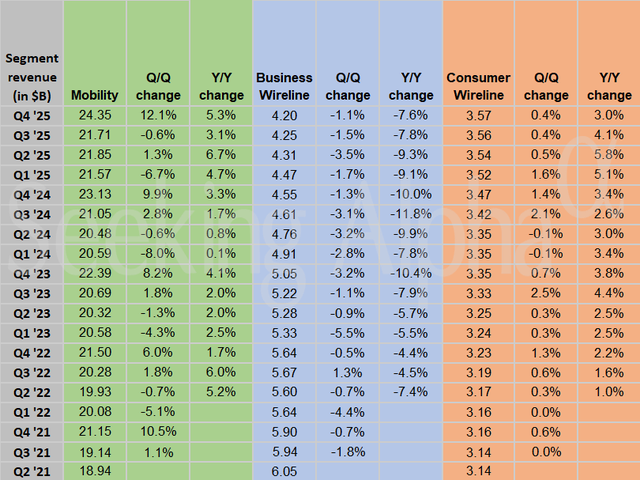The height and width of the screenshot is (480, 640).
Task: Select the 18.94 Mobility revenue cell
Action: coord(95,470)
